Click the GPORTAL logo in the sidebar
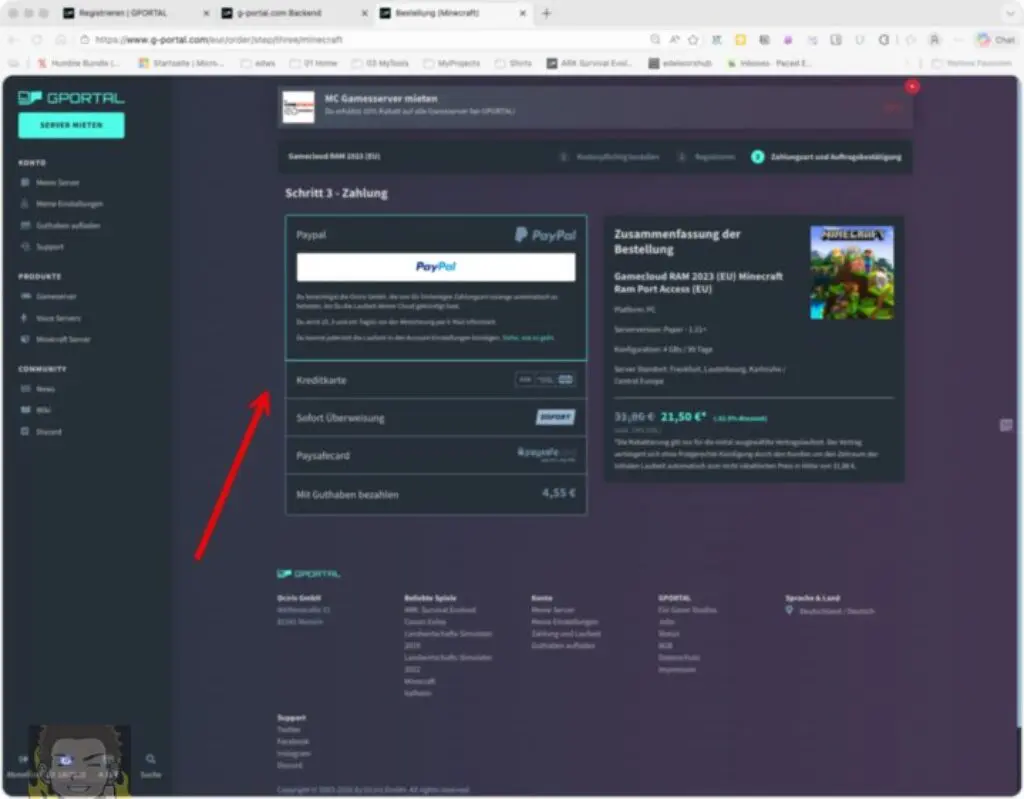The height and width of the screenshot is (799, 1024). point(70,98)
